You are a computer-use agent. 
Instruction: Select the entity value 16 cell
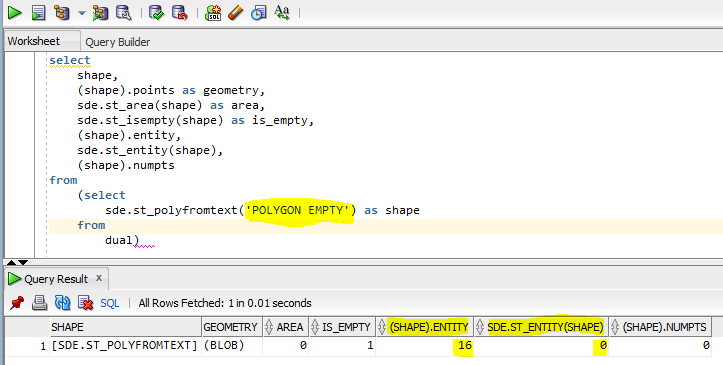(x=424, y=345)
